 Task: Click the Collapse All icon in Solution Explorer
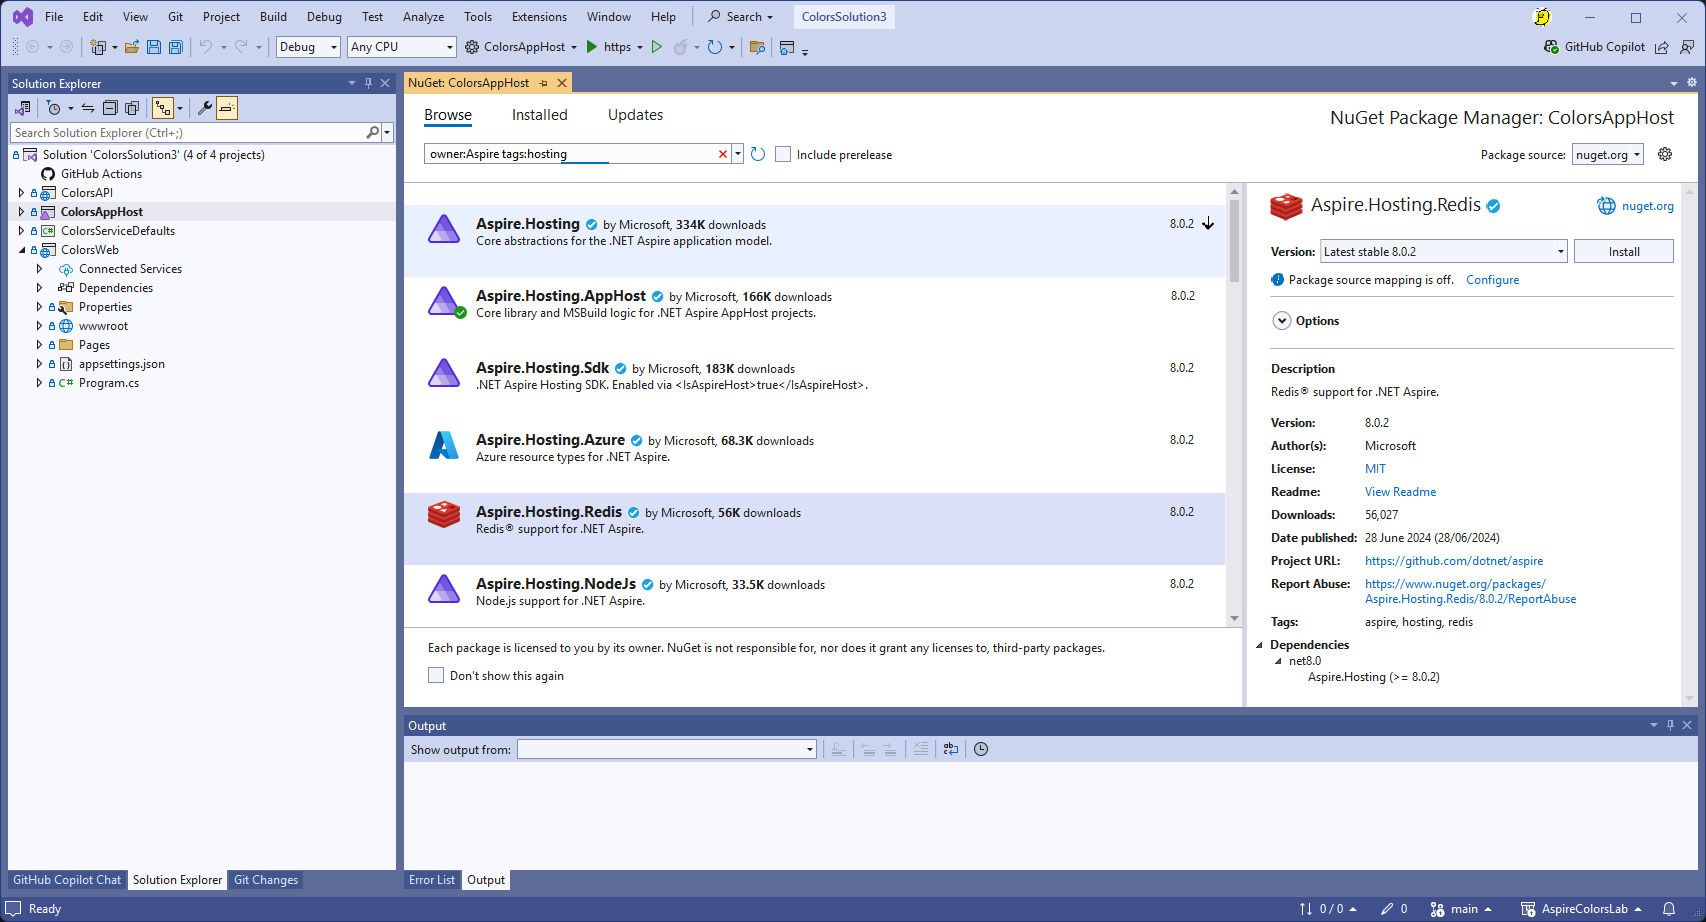[110, 108]
